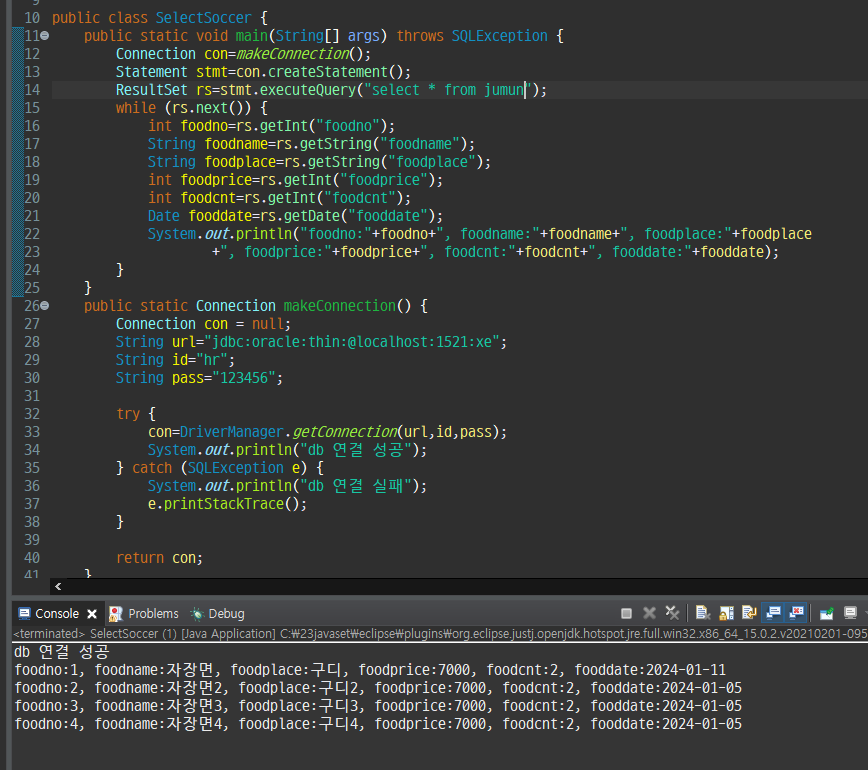Click the Problems view icon
This screenshot has height=770, width=868.
coord(117,613)
